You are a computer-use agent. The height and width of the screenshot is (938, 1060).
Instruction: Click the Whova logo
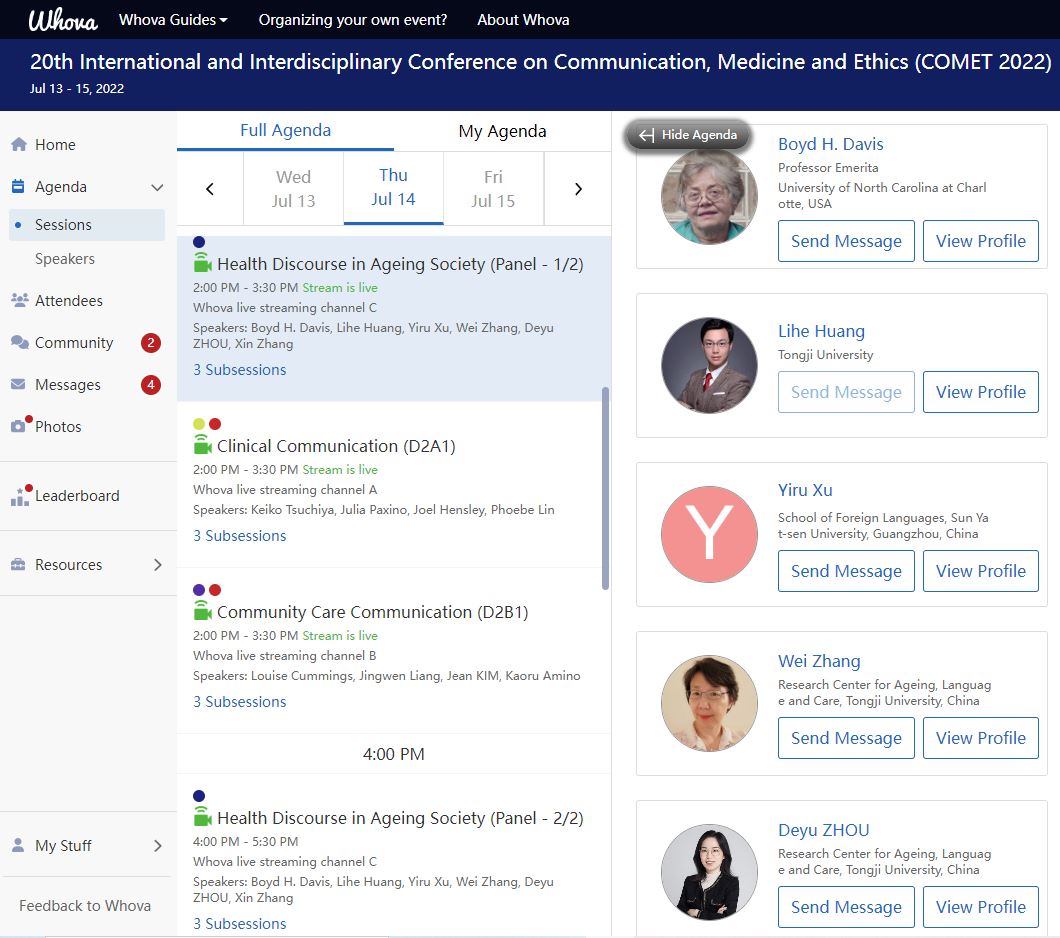pos(62,20)
